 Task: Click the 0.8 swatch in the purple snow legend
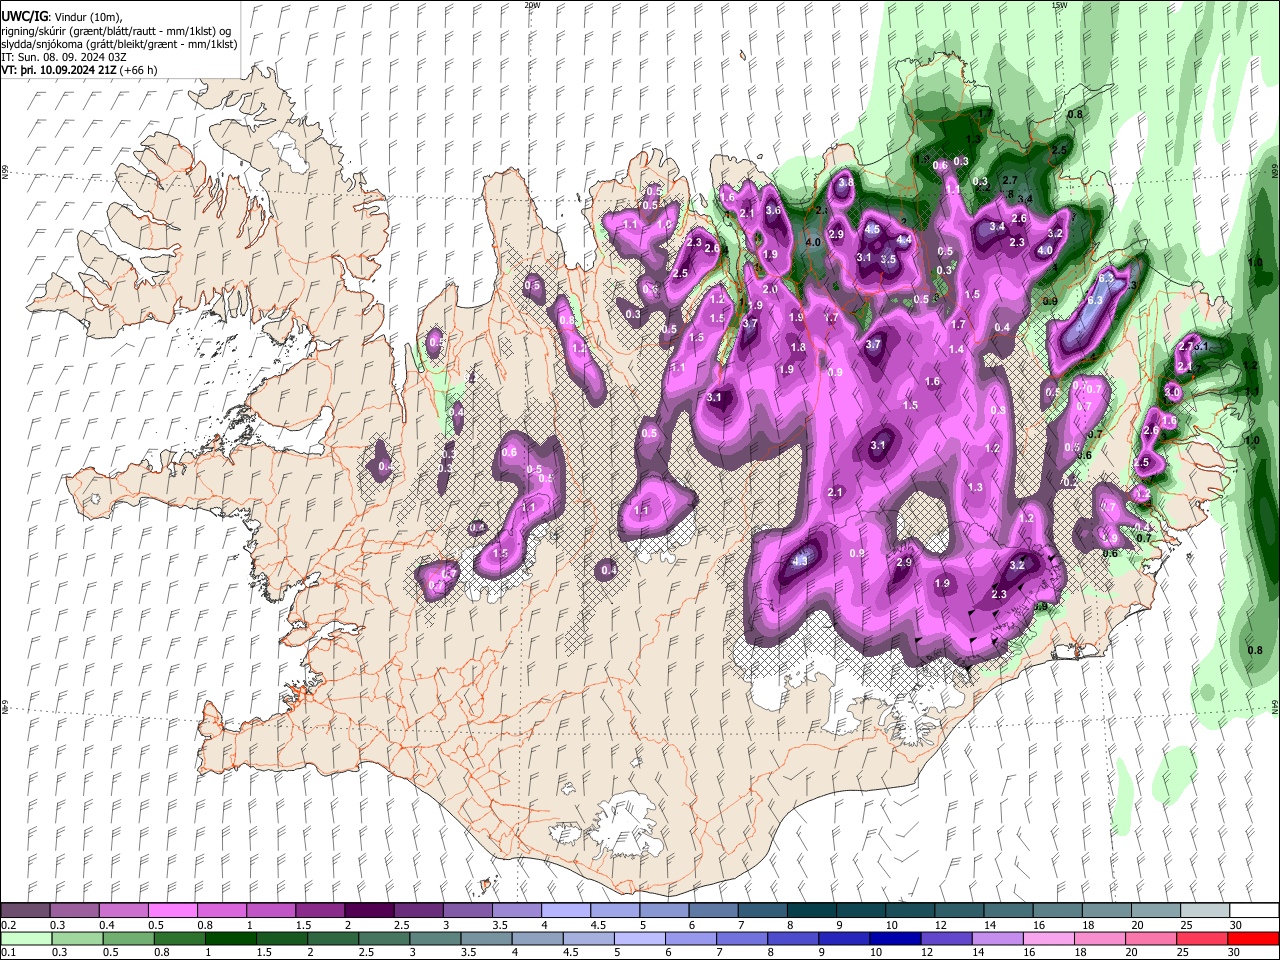(221, 911)
